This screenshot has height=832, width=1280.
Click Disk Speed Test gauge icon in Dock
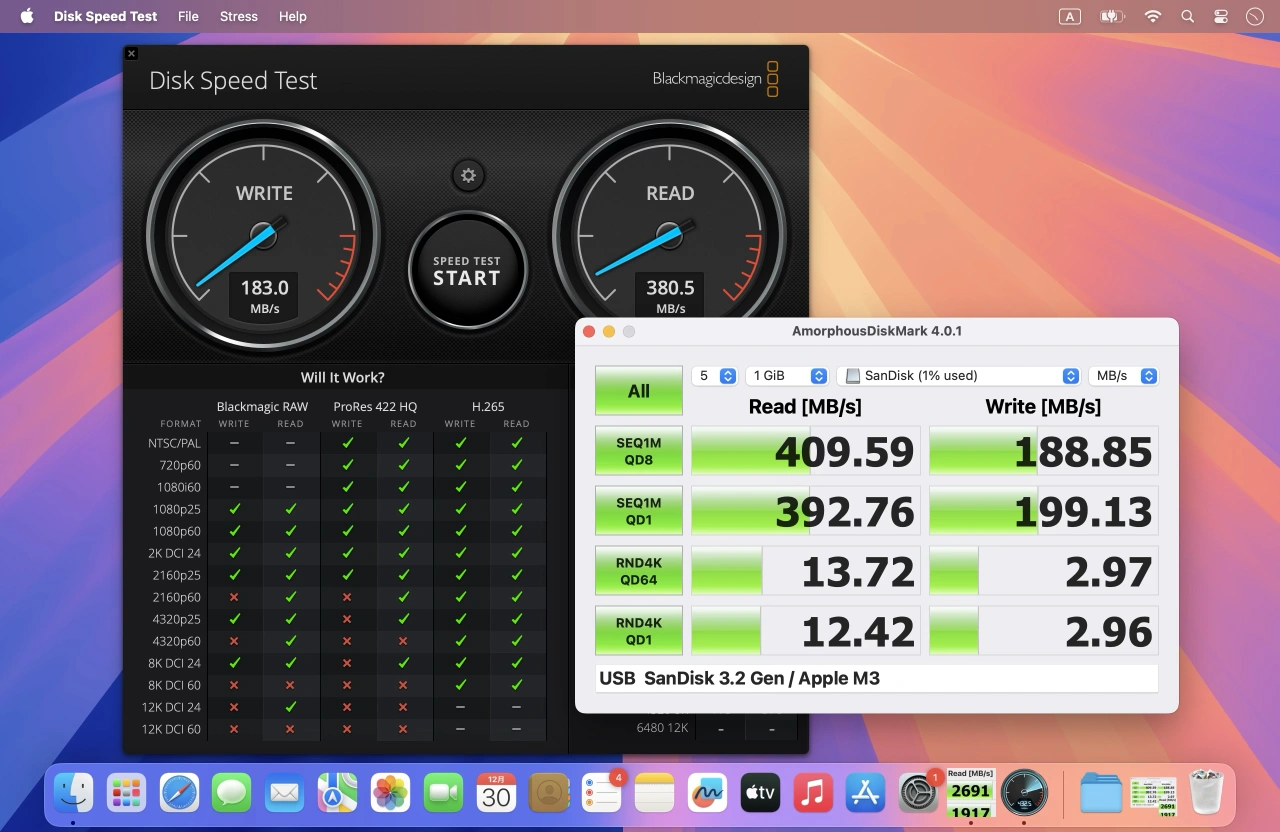[x=1024, y=794]
